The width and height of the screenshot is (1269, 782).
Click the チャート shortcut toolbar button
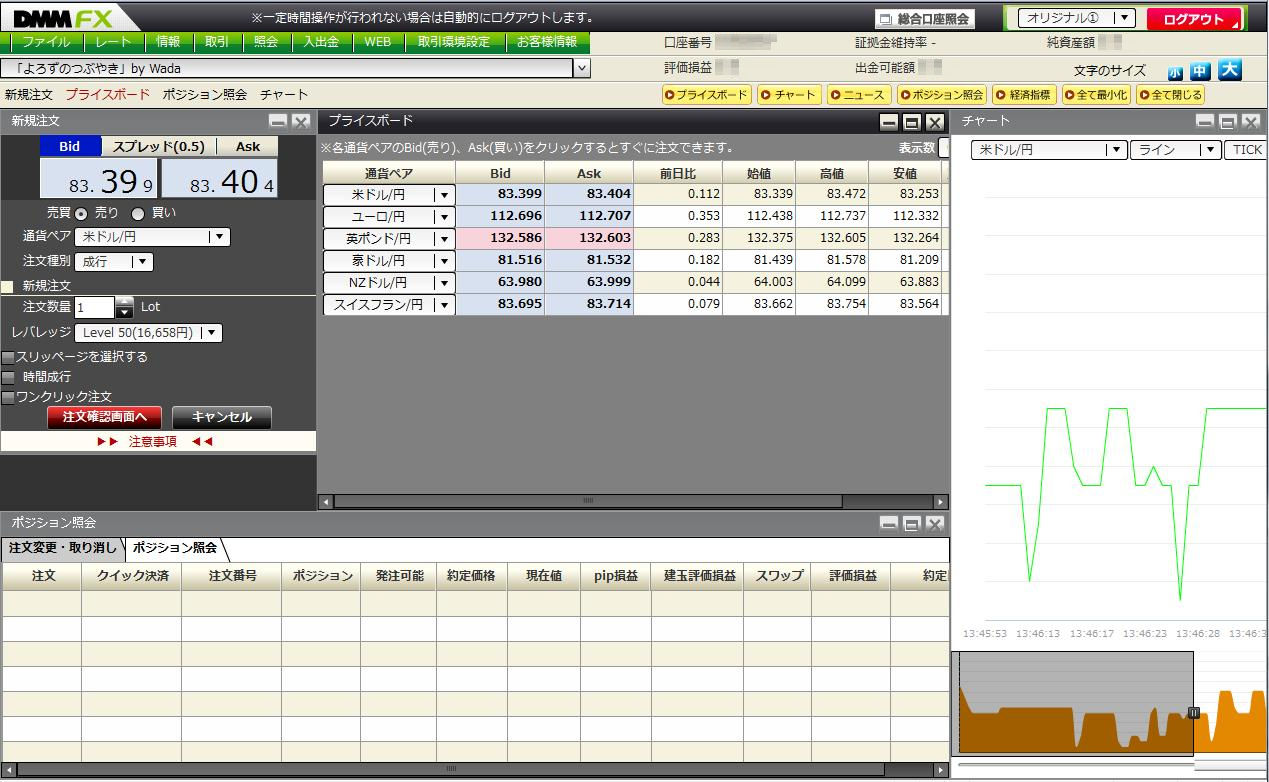(x=788, y=95)
